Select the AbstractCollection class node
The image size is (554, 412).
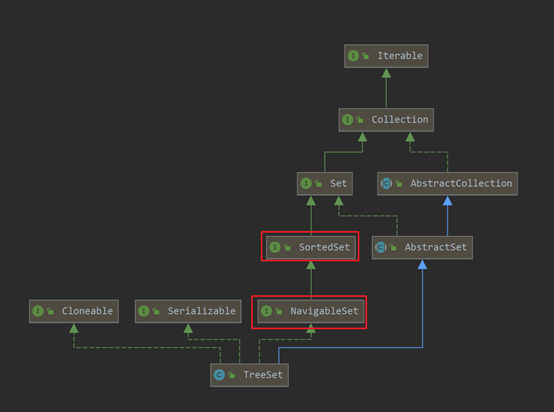[447, 184]
